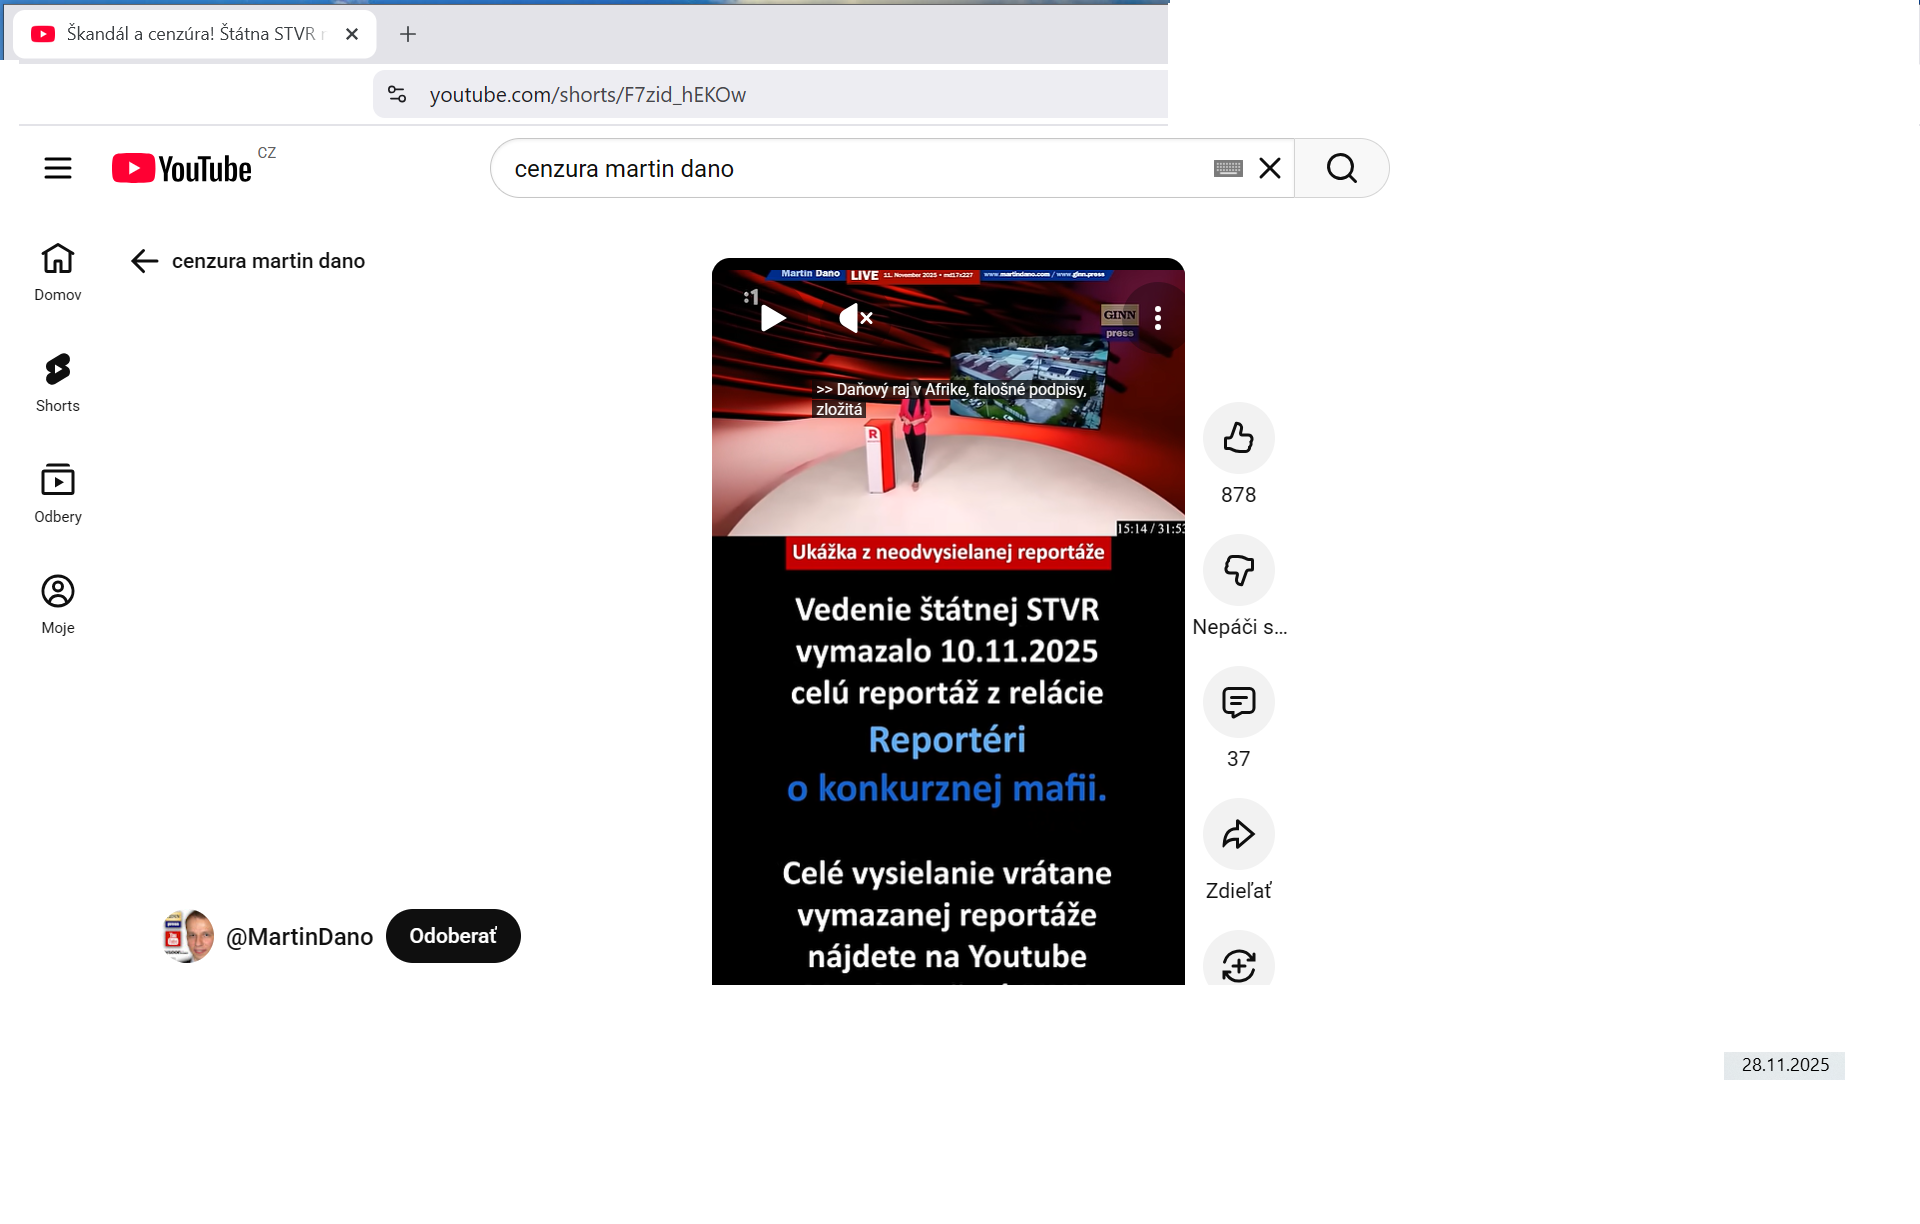Open the comments panel

click(x=1238, y=702)
